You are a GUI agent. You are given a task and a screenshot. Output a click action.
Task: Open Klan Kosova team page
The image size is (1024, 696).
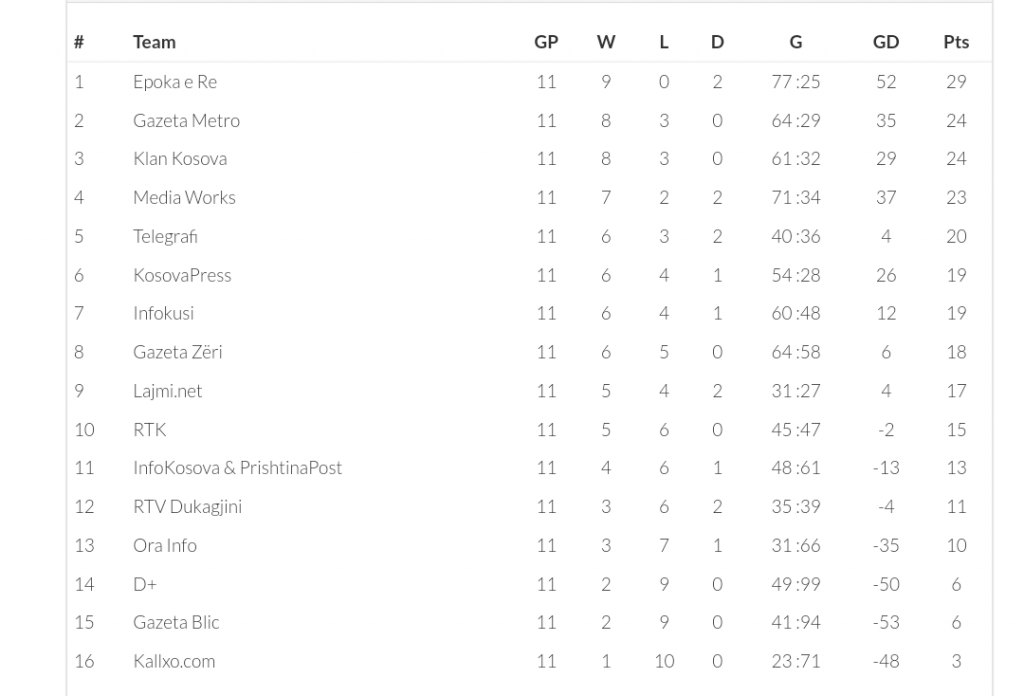click(x=180, y=159)
